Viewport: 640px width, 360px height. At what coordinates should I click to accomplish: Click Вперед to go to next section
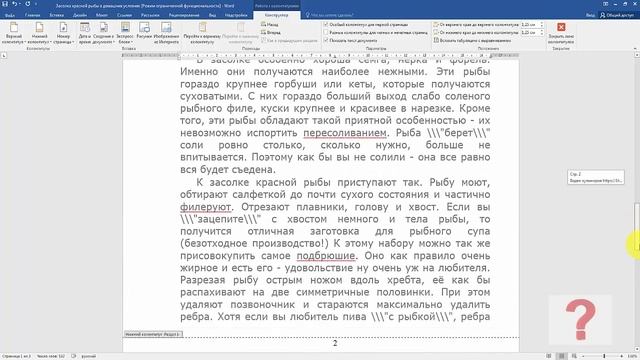point(271,32)
